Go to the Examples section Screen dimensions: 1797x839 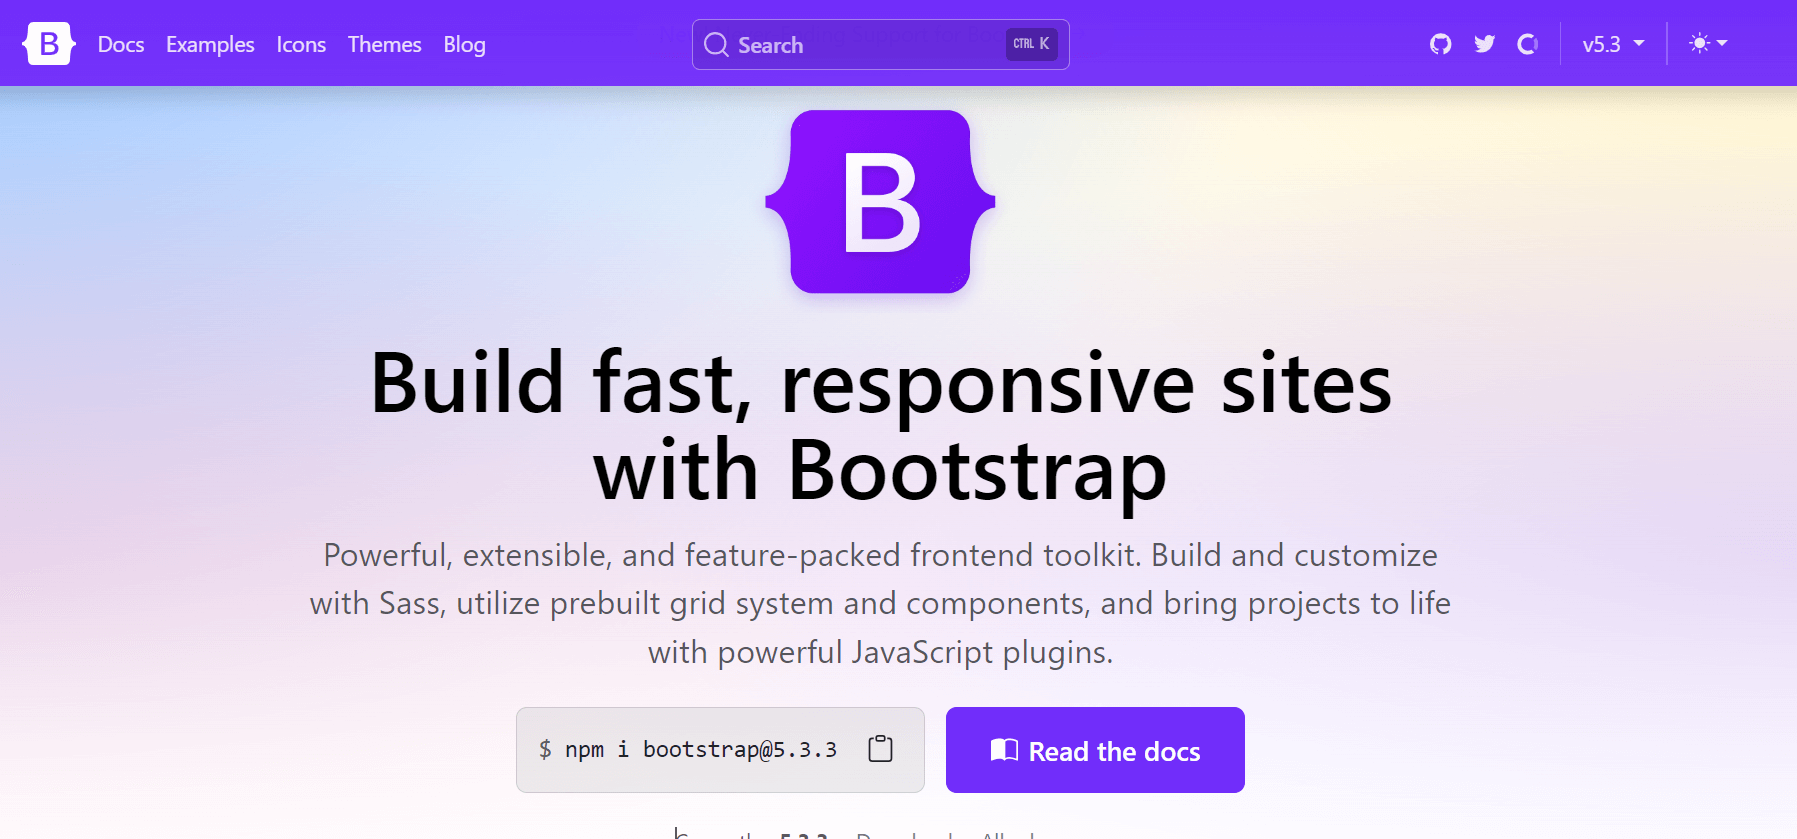click(x=210, y=44)
